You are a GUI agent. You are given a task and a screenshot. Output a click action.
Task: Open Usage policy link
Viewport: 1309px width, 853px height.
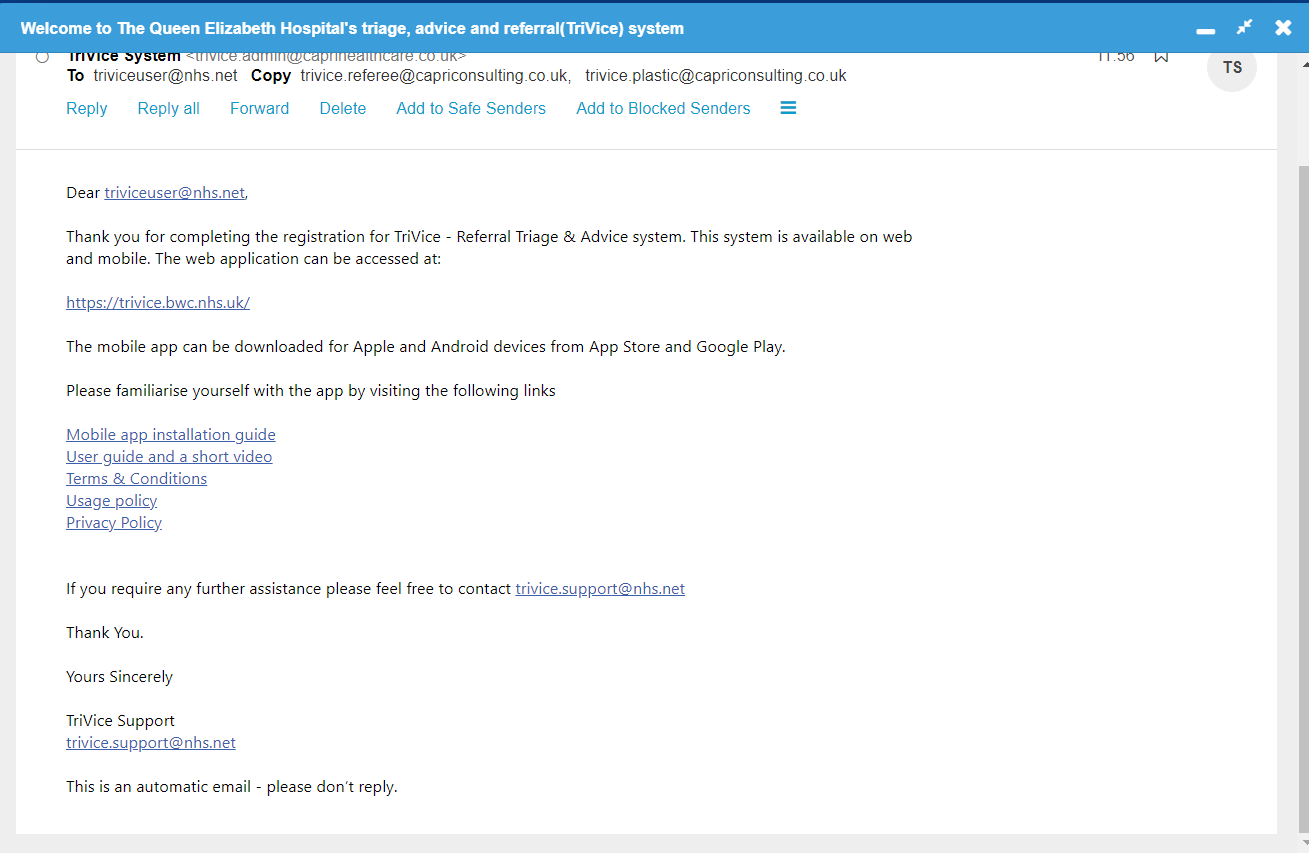112,501
